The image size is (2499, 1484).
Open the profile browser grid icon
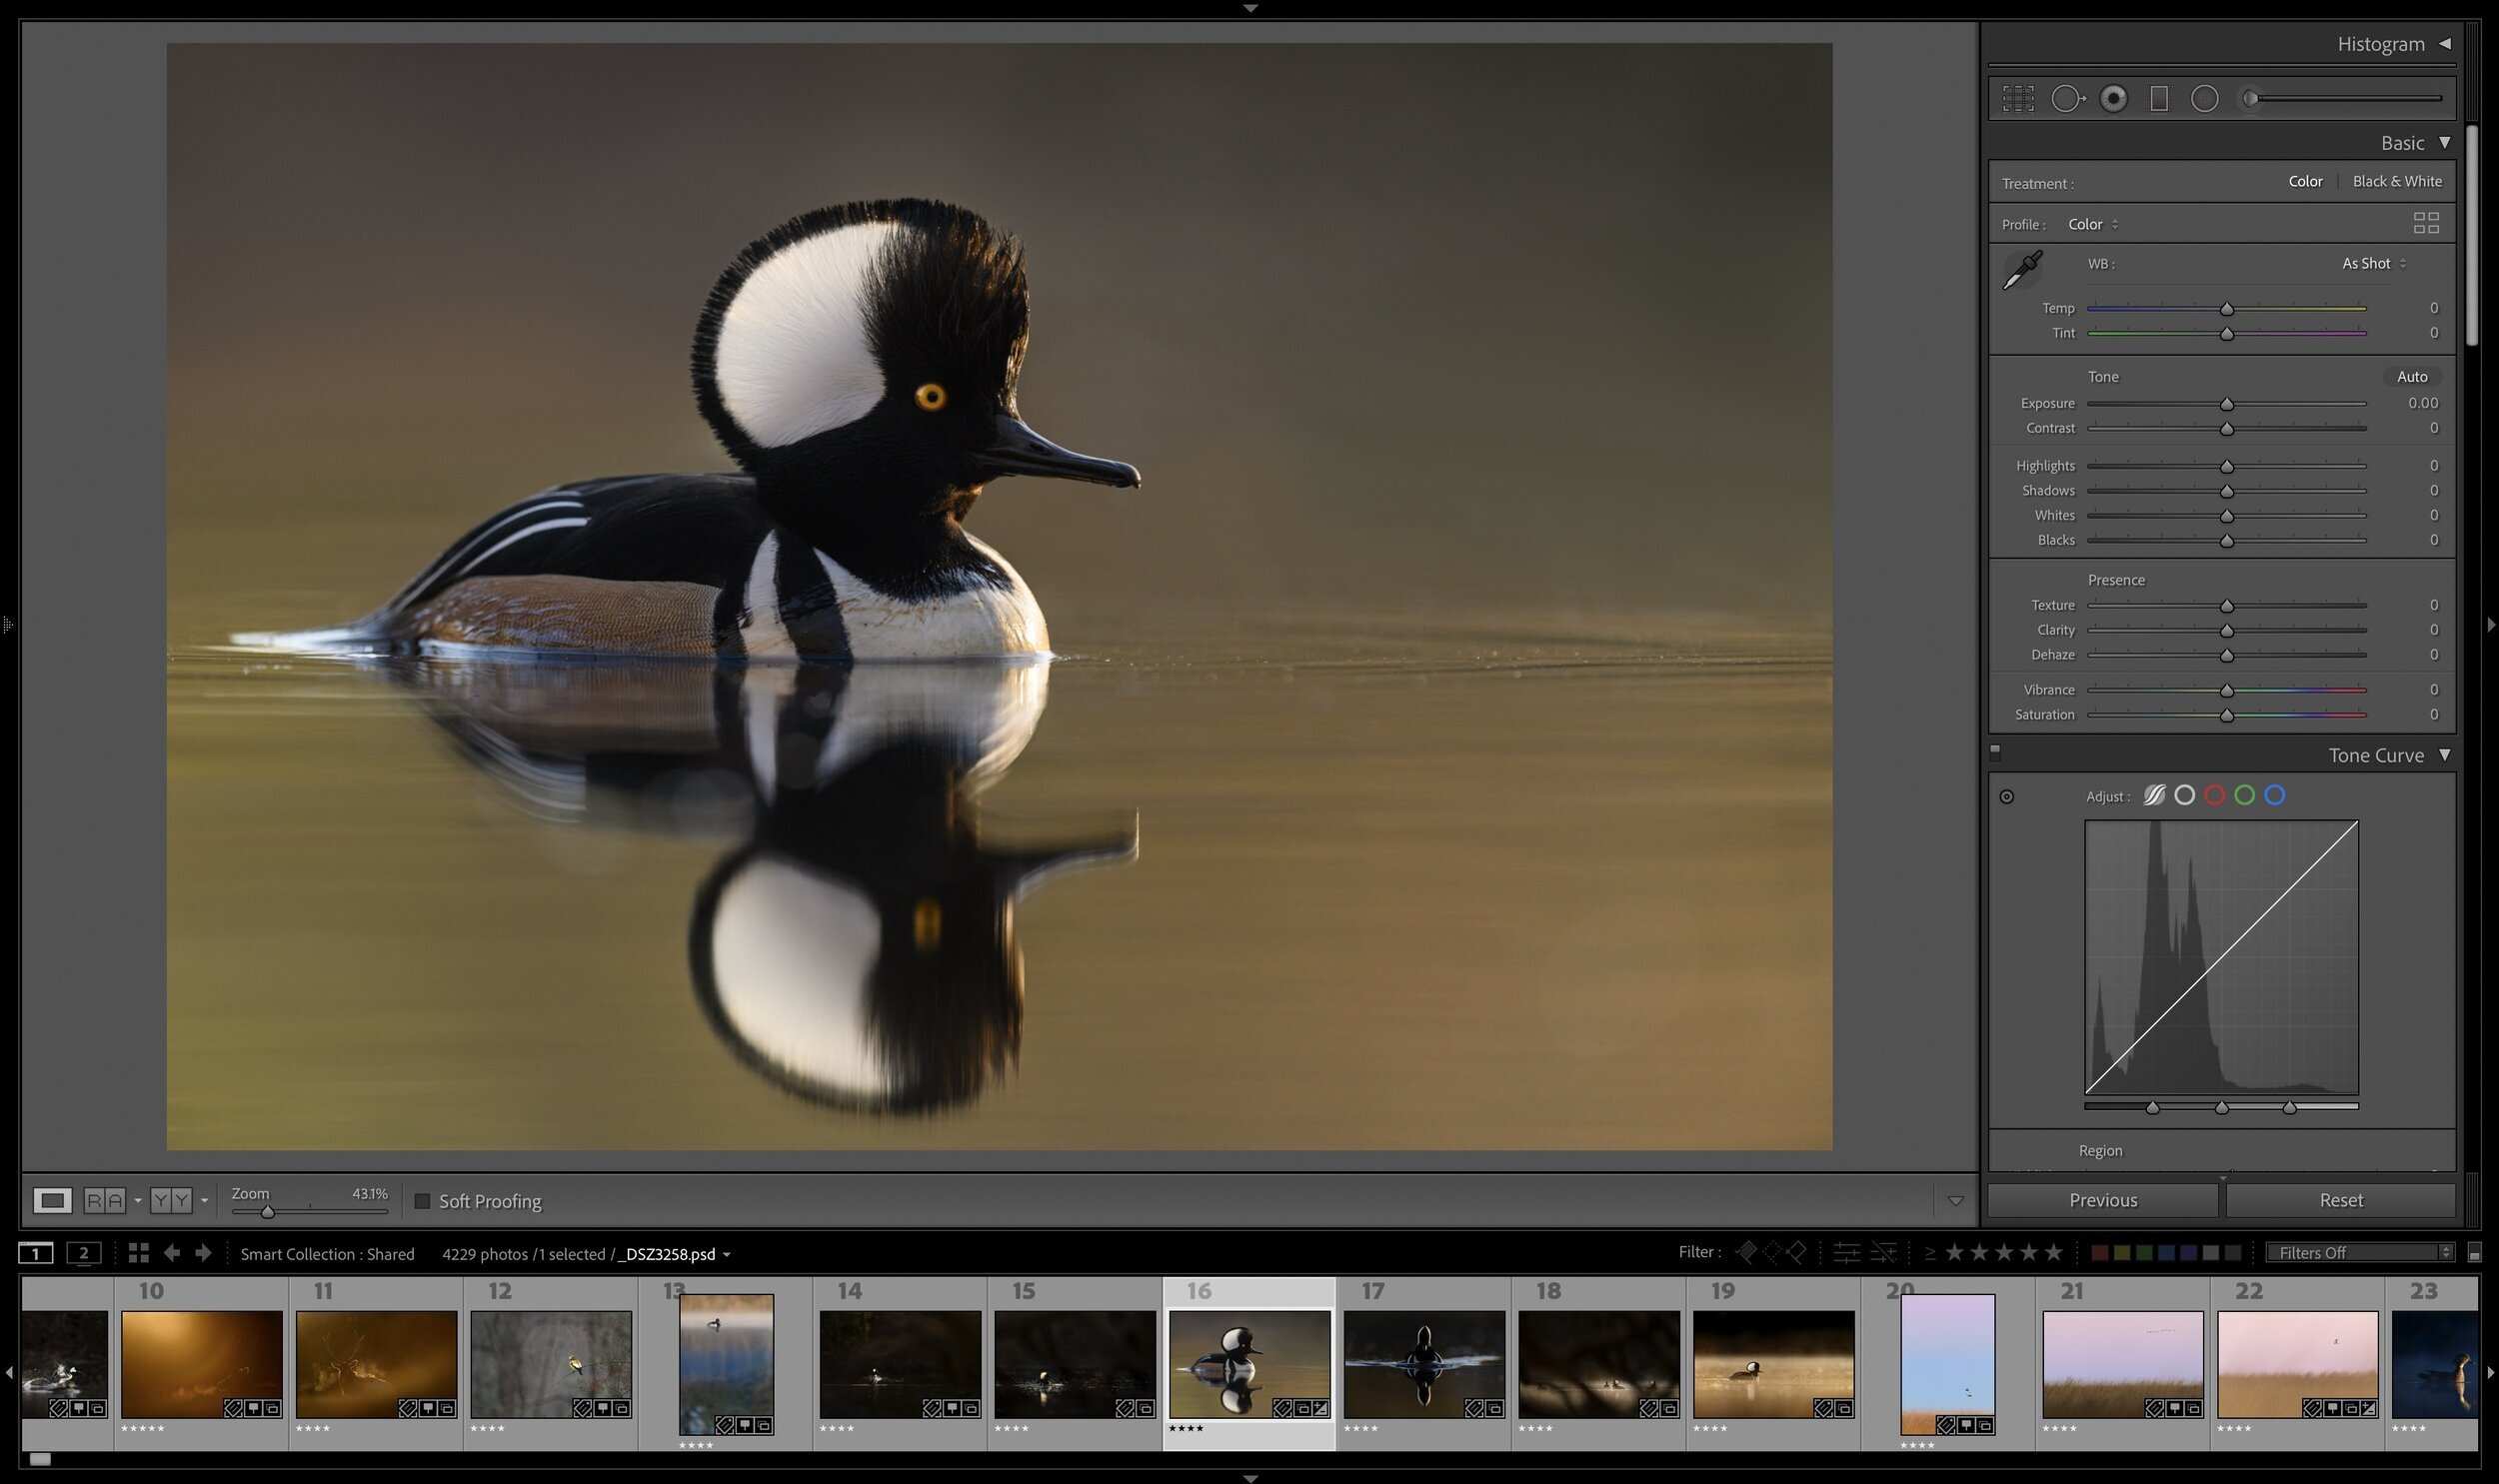pos(2428,222)
